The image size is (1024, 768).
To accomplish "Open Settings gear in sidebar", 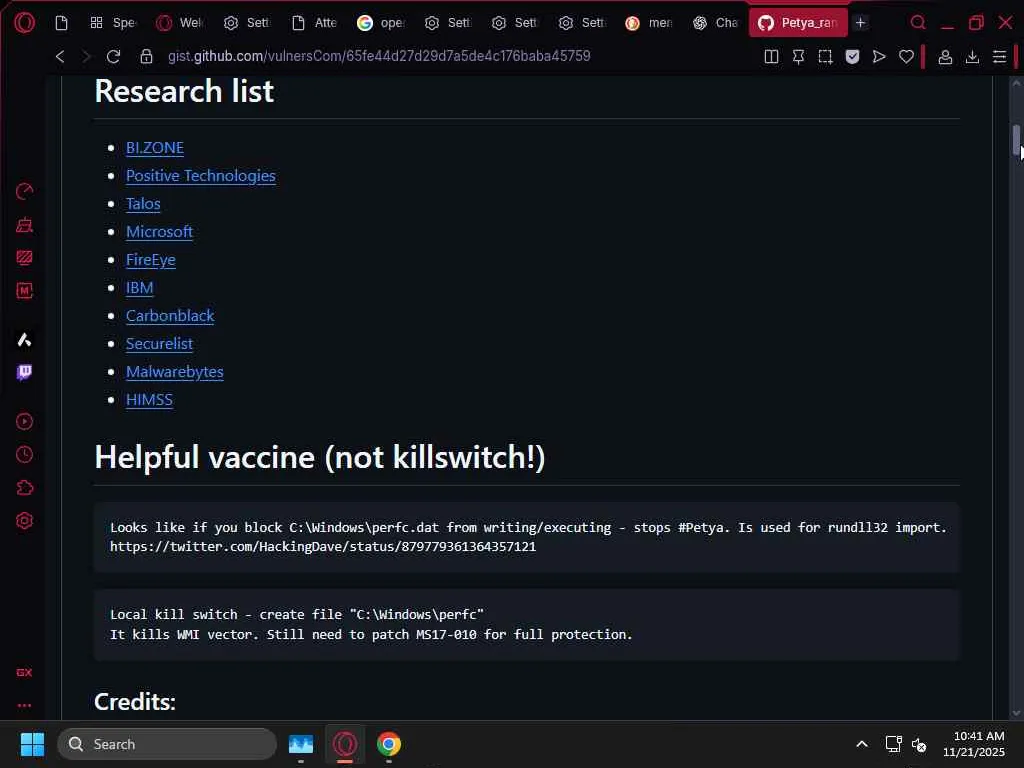I will (24, 521).
